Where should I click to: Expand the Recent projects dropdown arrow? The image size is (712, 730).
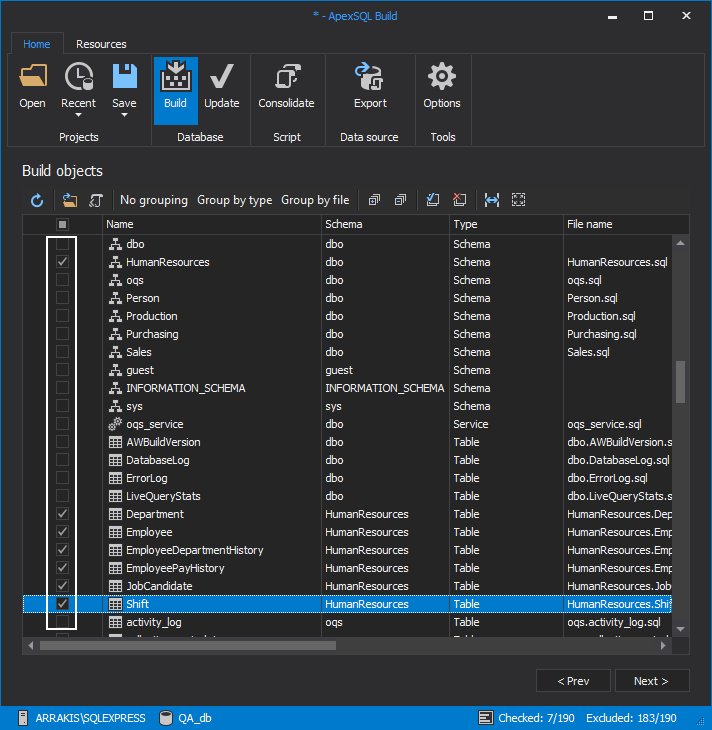pyautogui.click(x=78, y=115)
